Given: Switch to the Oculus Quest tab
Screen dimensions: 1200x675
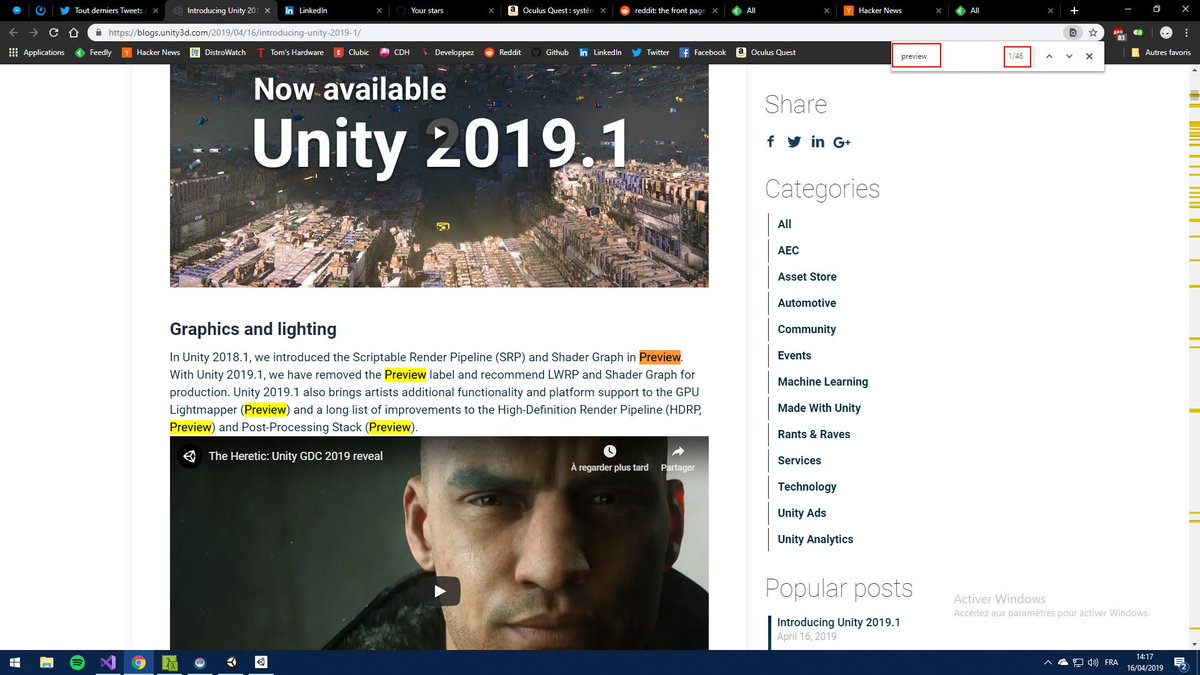Looking at the screenshot, I should [554, 10].
